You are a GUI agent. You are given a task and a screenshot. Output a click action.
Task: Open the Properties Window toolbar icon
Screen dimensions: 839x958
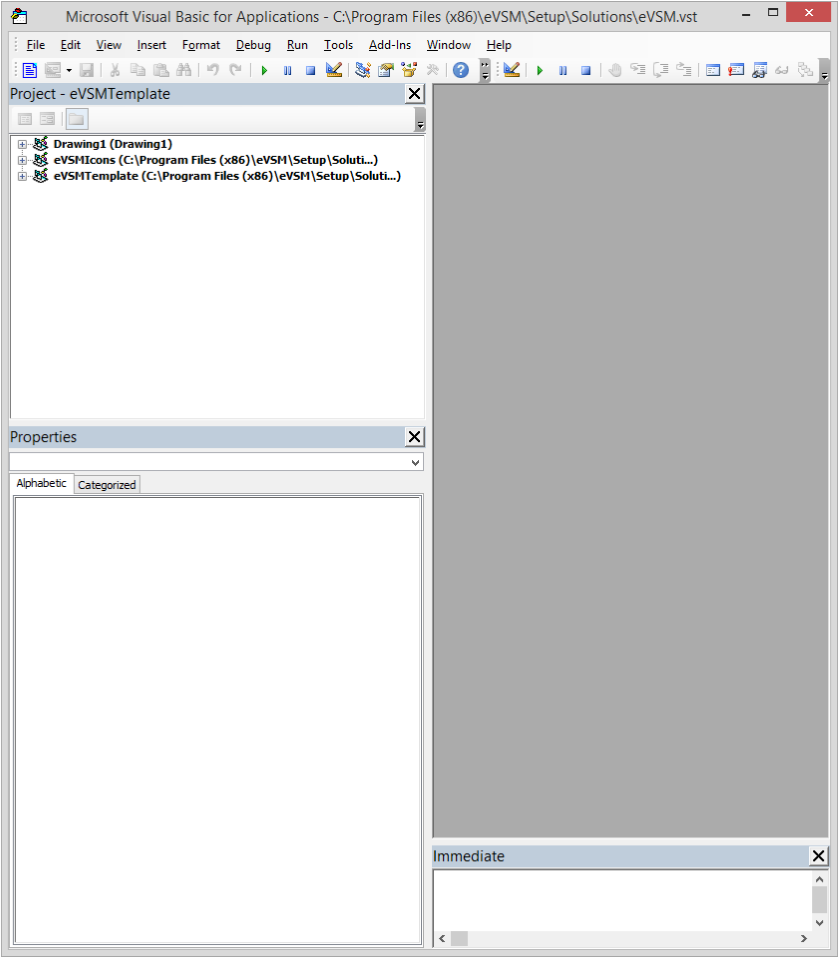[386, 70]
